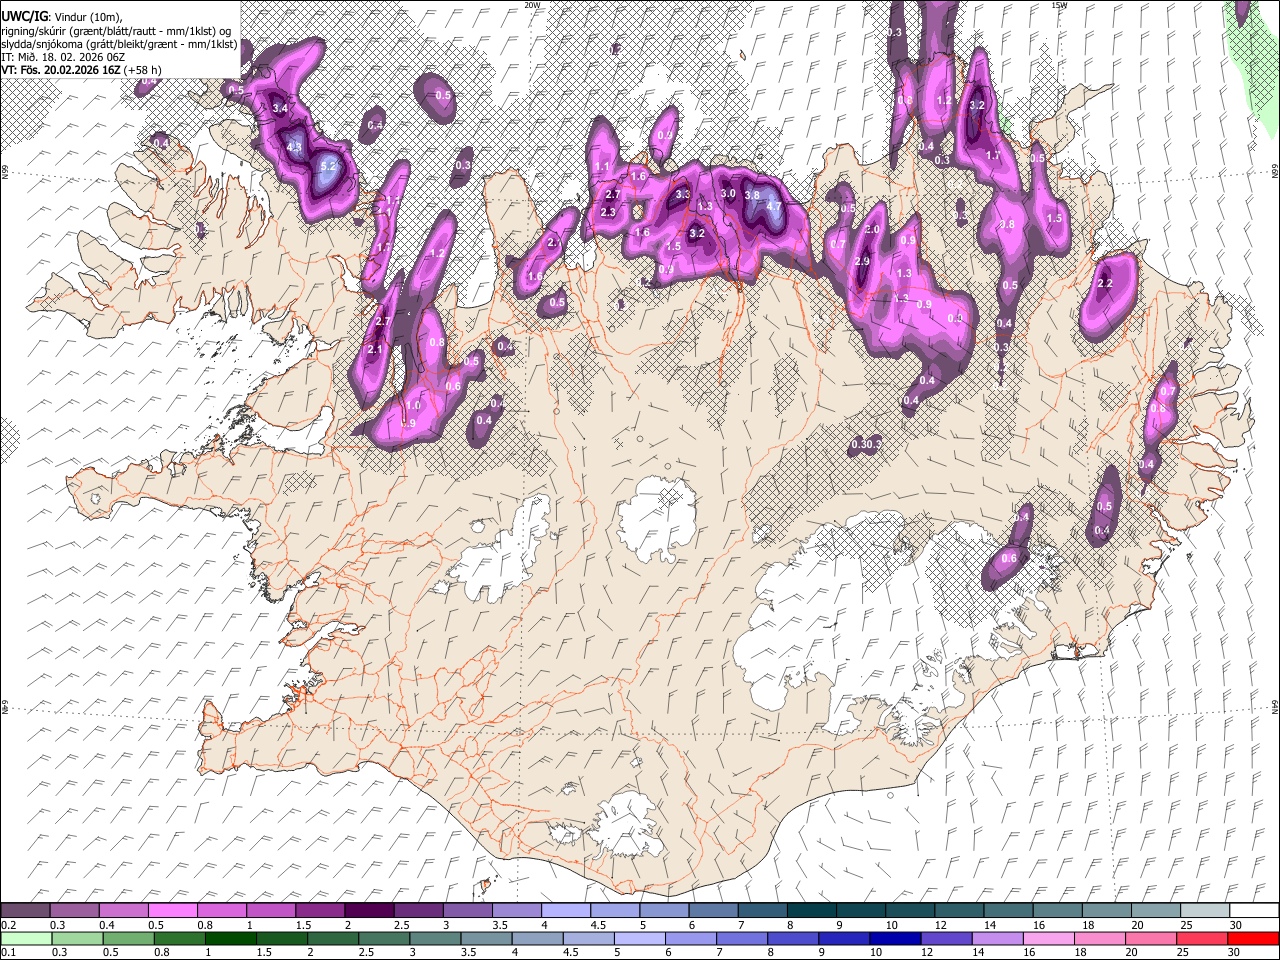Click the 3.4 precipitation value on the map
1280x960 pixels.
point(280,108)
